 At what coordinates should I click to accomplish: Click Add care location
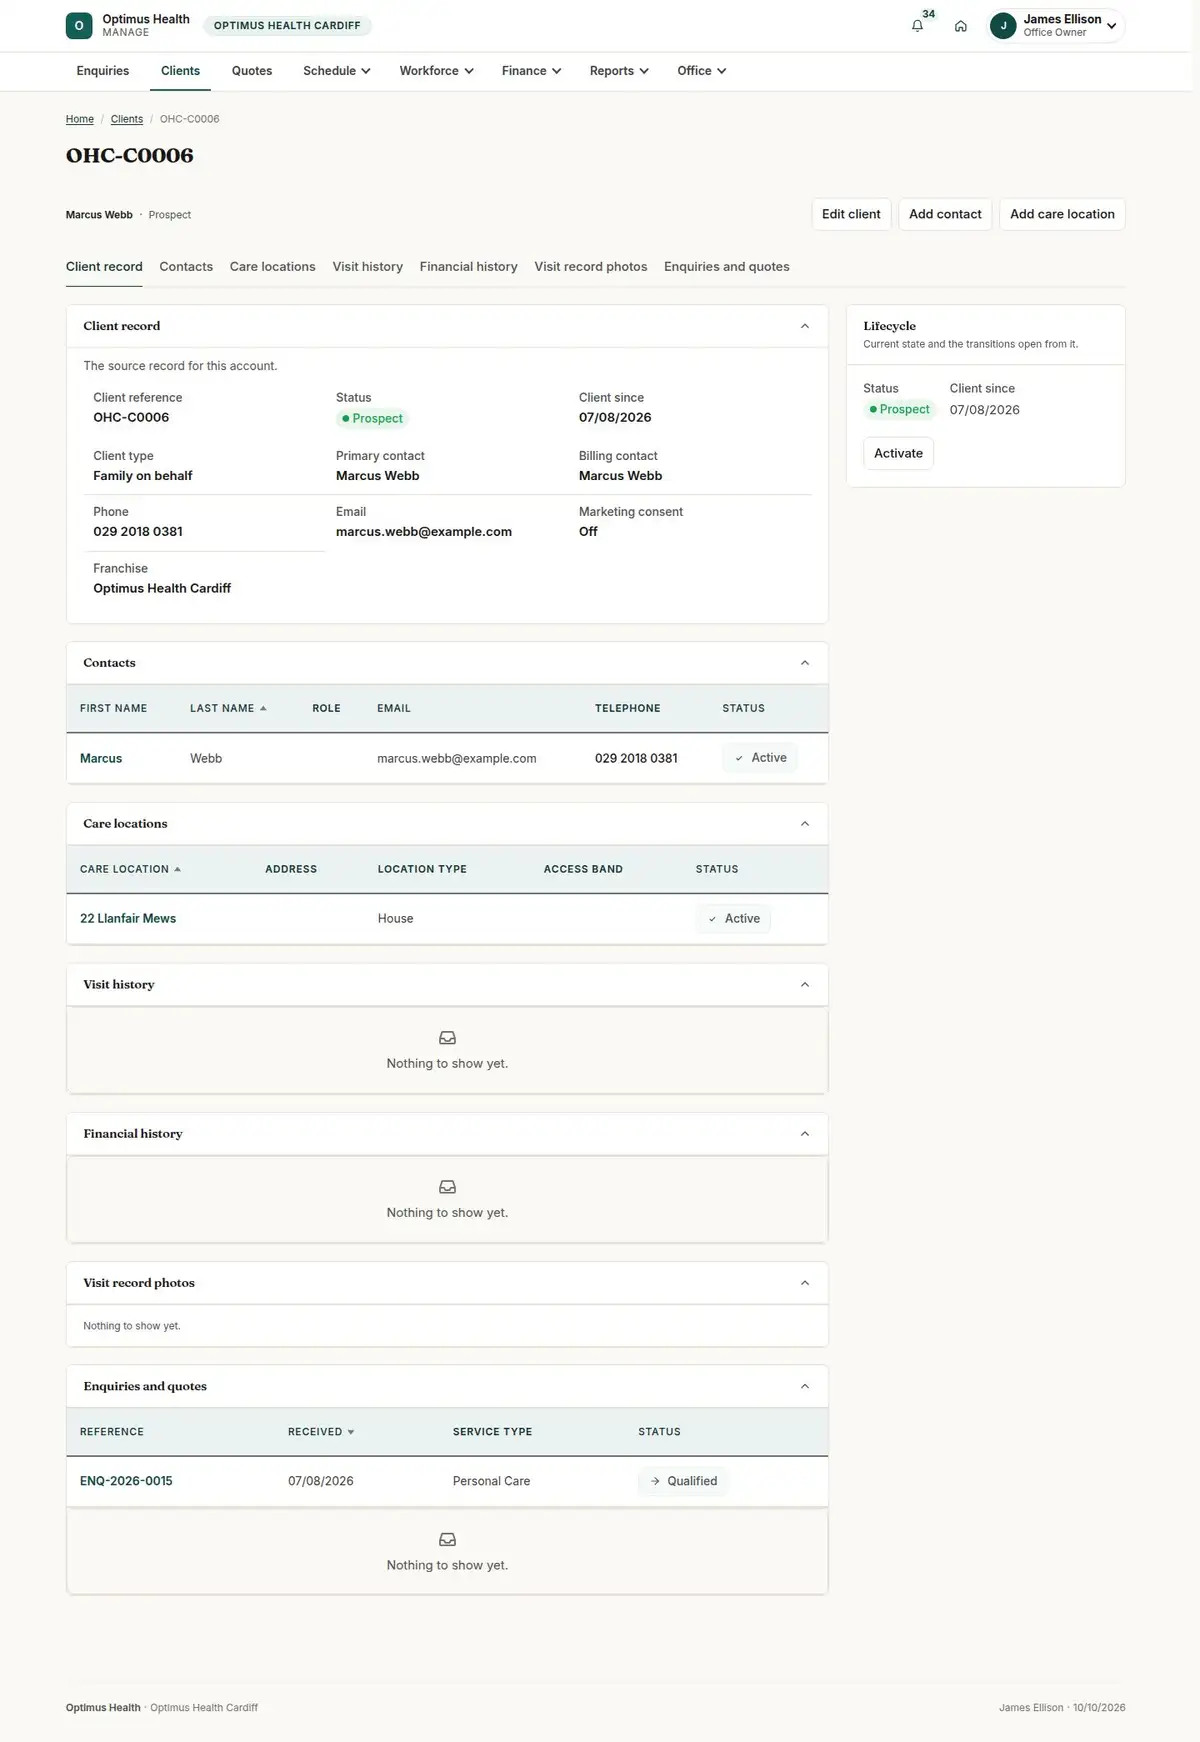[x=1062, y=214]
